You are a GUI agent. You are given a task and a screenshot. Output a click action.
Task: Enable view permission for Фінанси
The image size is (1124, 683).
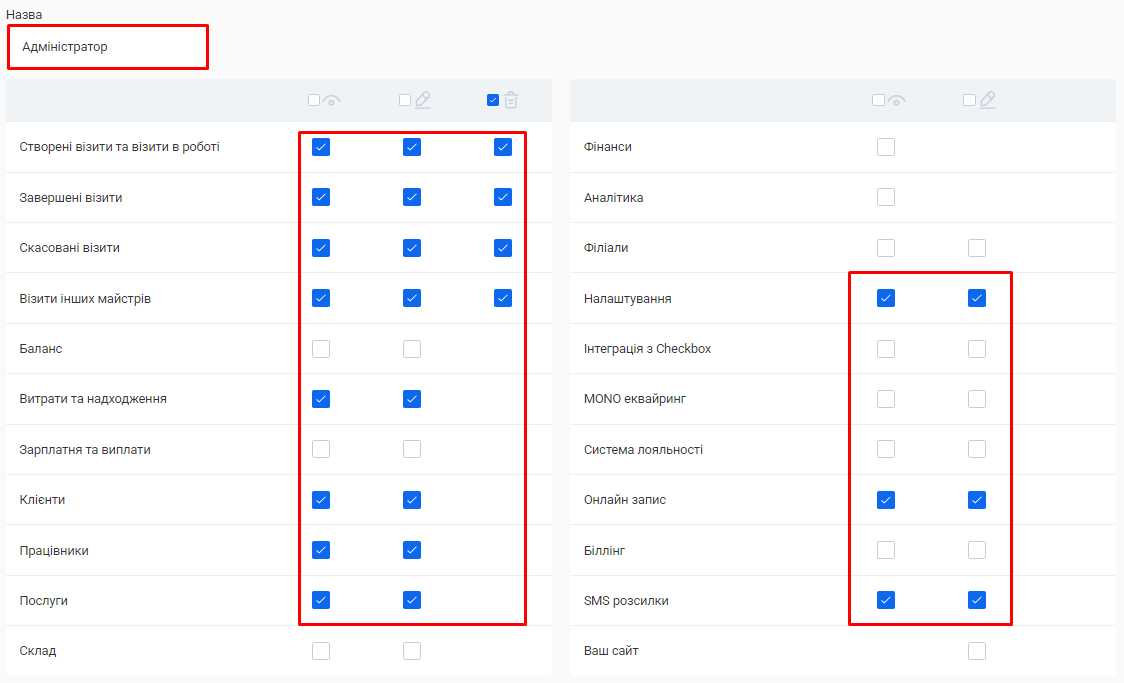(x=886, y=147)
